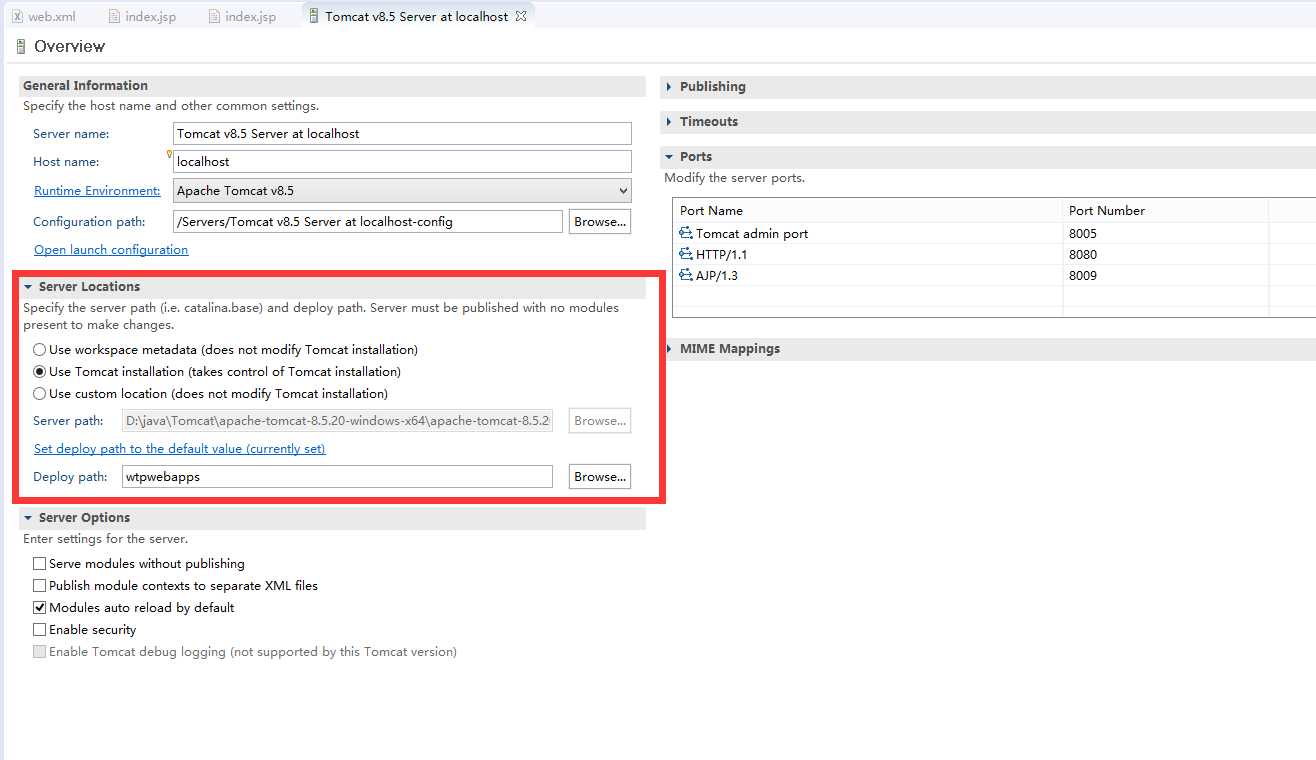Edit the Server name field
The image size is (1316, 760).
[x=402, y=133]
